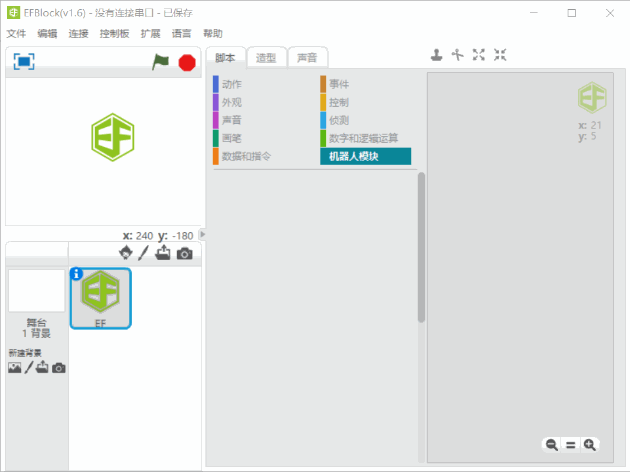The height and width of the screenshot is (472, 630).
Task: Toggle the stage fullscreen presentation icon
Action: point(24,61)
